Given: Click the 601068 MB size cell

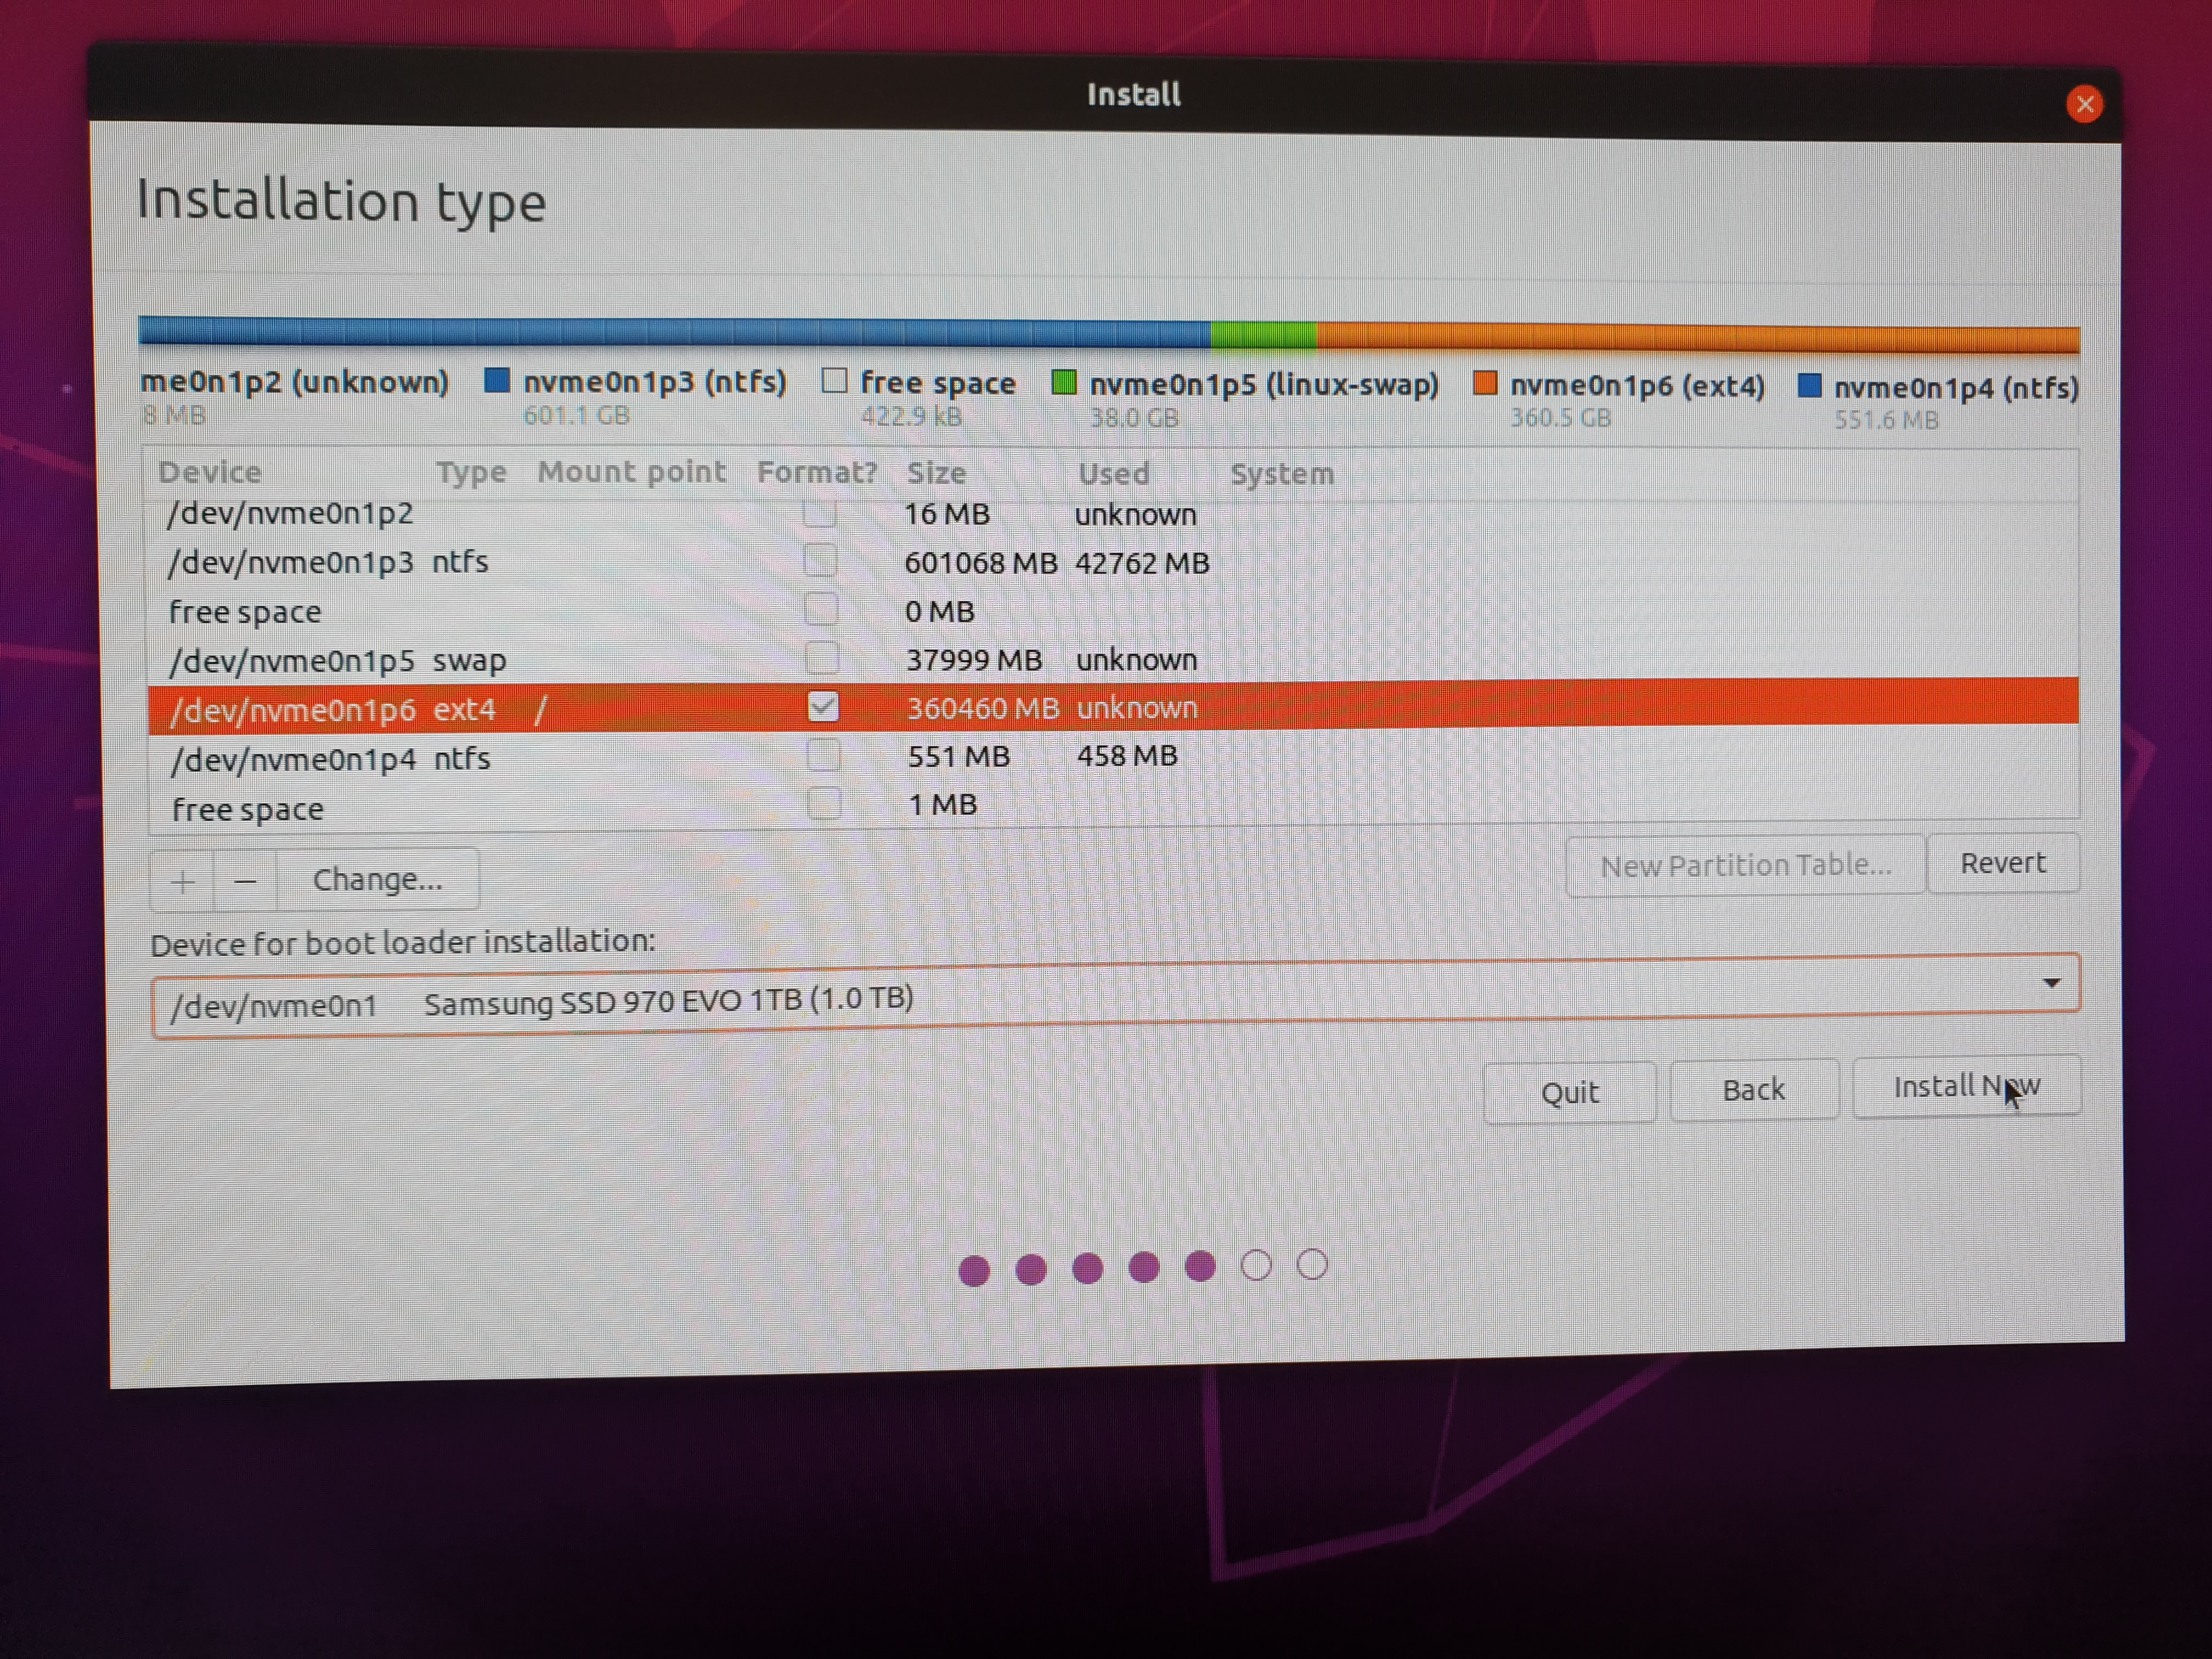Looking at the screenshot, I should click(980, 563).
